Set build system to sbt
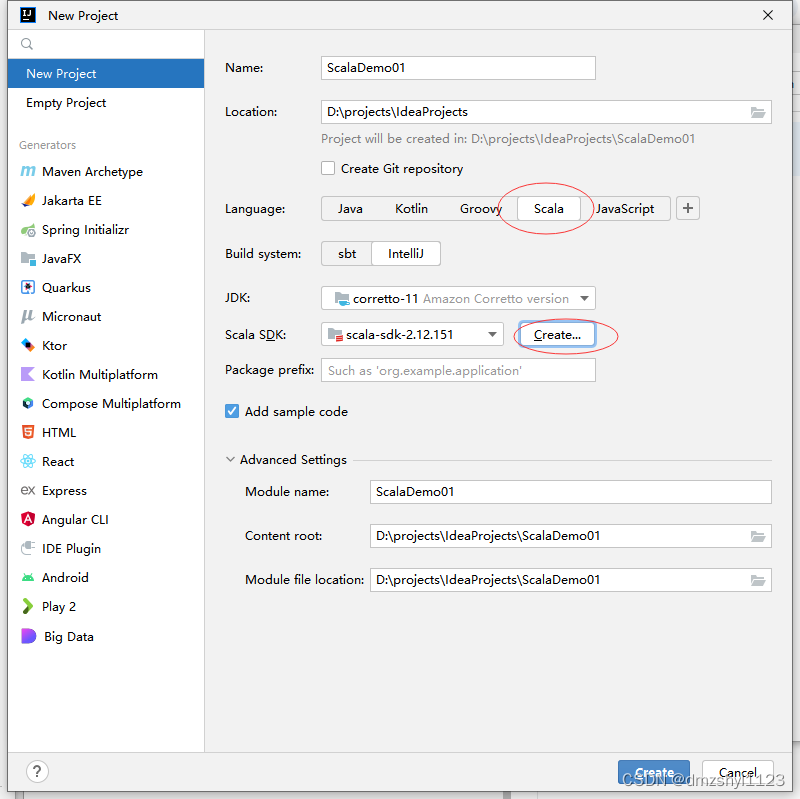 point(347,254)
